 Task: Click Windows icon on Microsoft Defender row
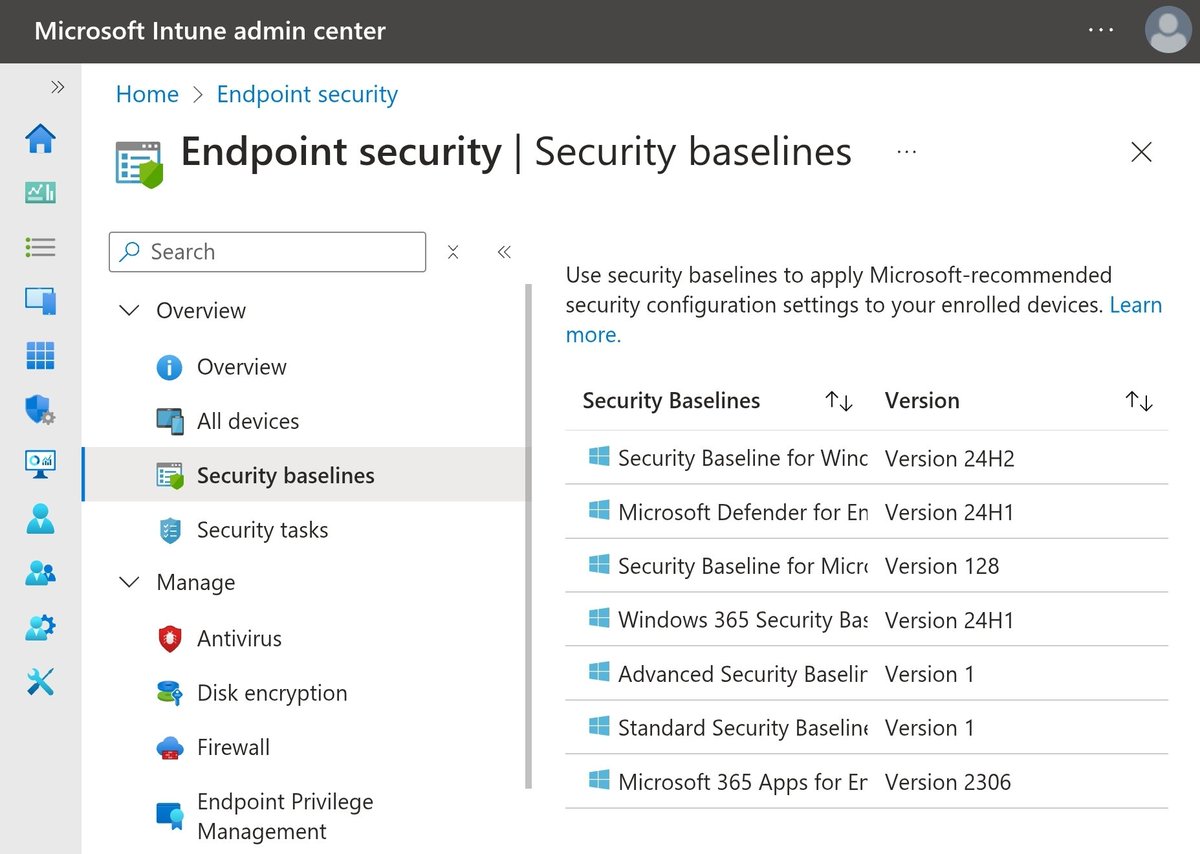pos(599,511)
